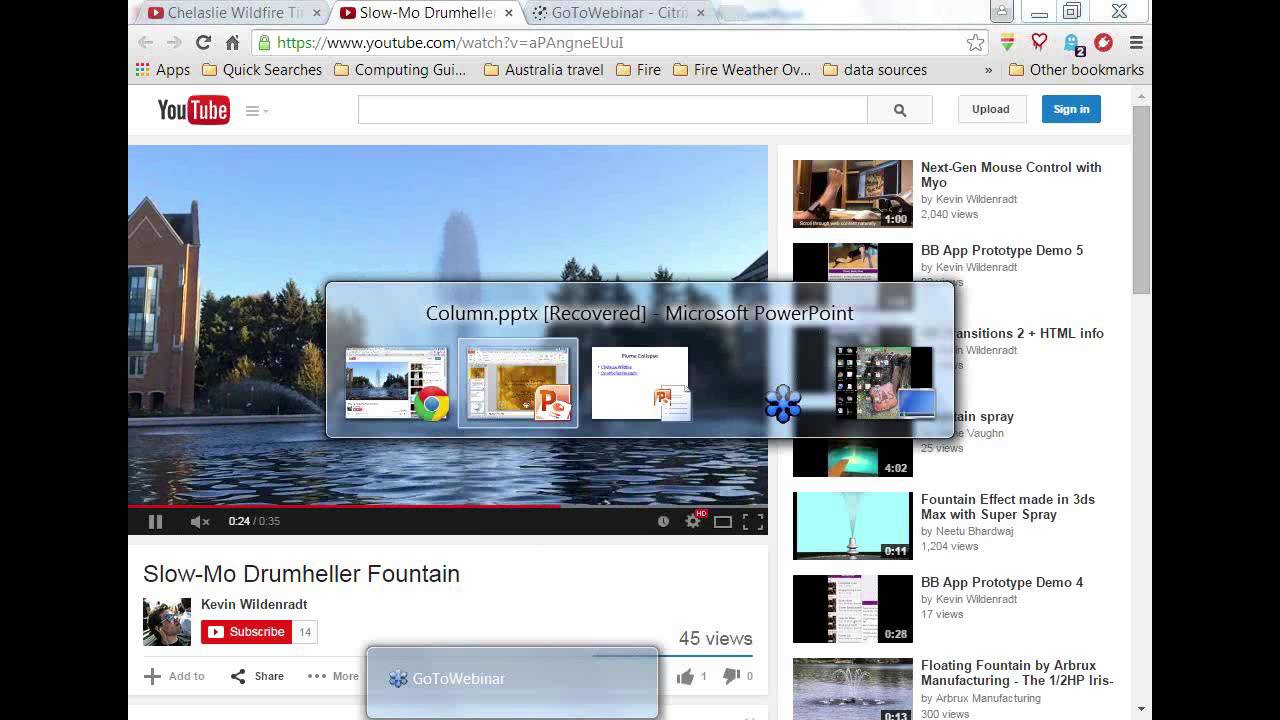The width and height of the screenshot is (1280, 720).
Task: Go to the browser Home page
Action: point(232,42)
